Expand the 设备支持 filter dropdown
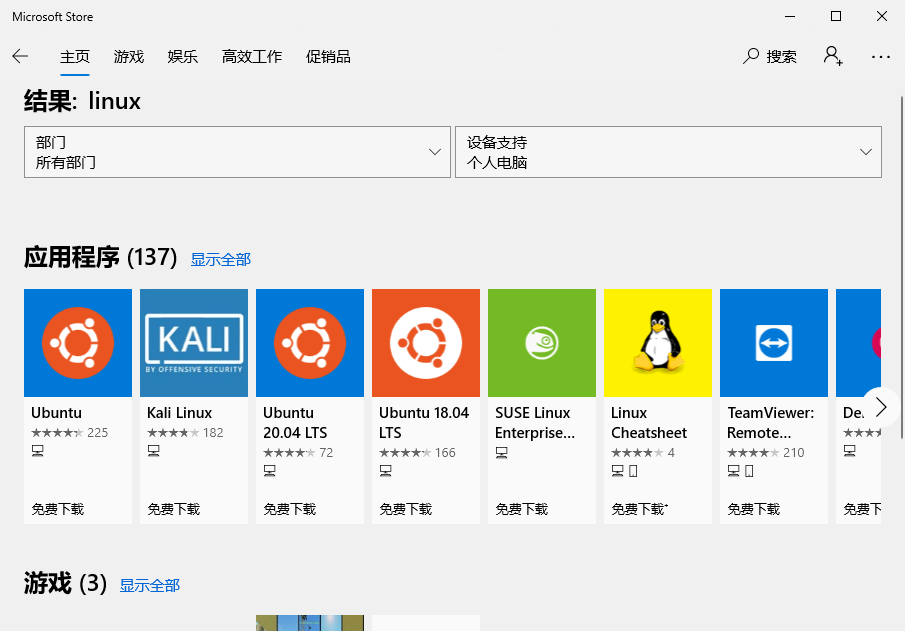The image size is (905, 631). (x=668, y=152)
